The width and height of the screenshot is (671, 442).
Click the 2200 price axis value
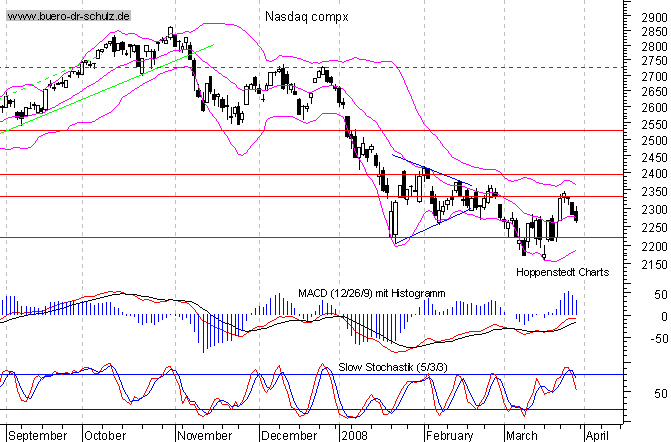coord(654,247)
